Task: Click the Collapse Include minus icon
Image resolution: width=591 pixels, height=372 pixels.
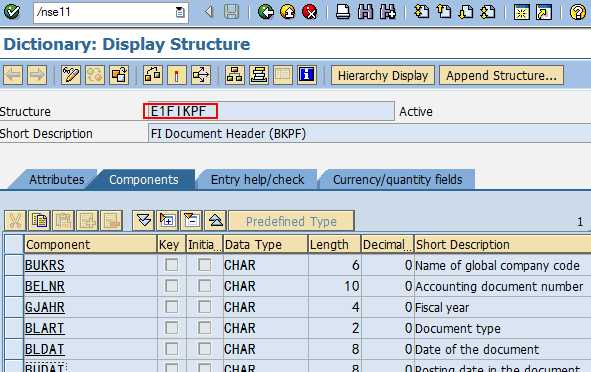Action: click(x=191, y=220)
